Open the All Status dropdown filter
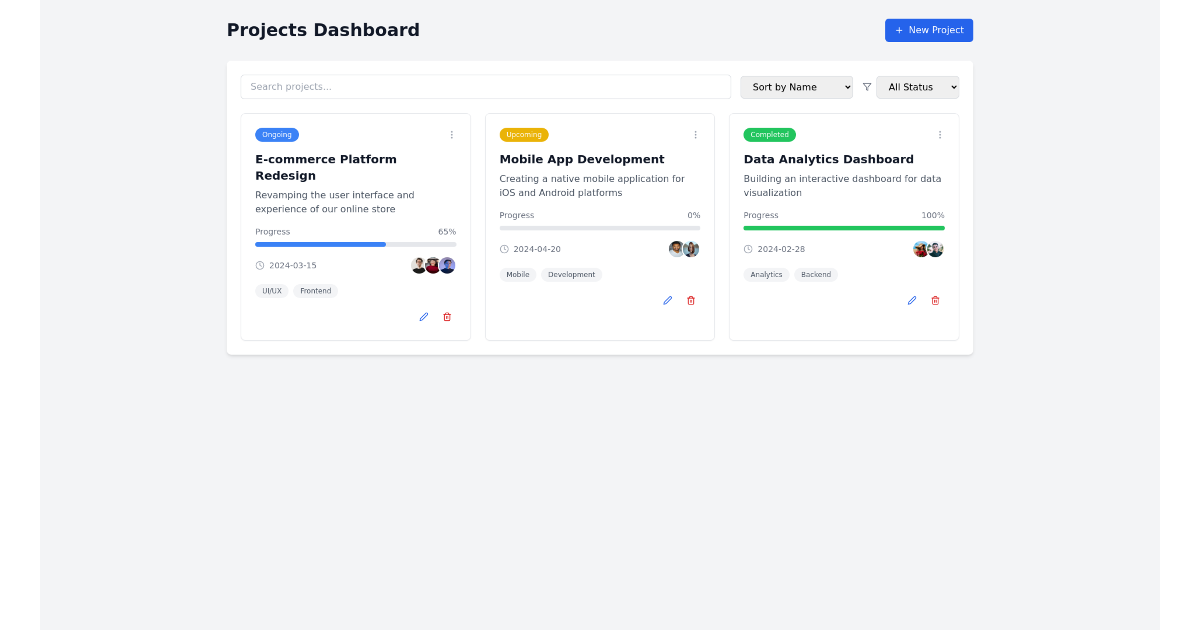The image size is (1200, 630). point(917,87)
